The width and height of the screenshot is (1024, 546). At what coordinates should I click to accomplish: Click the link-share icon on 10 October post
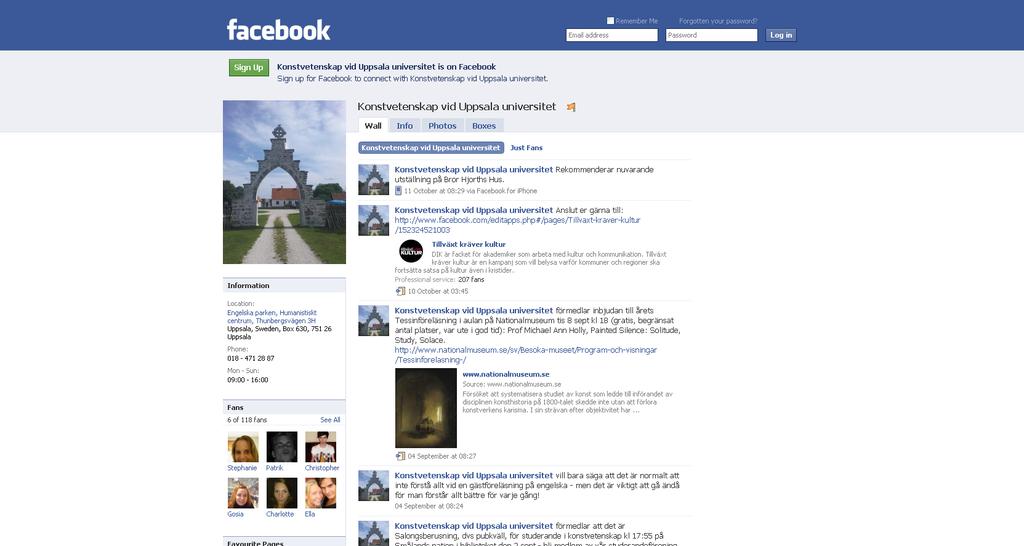pyautogui.click(x=400, y=291)
